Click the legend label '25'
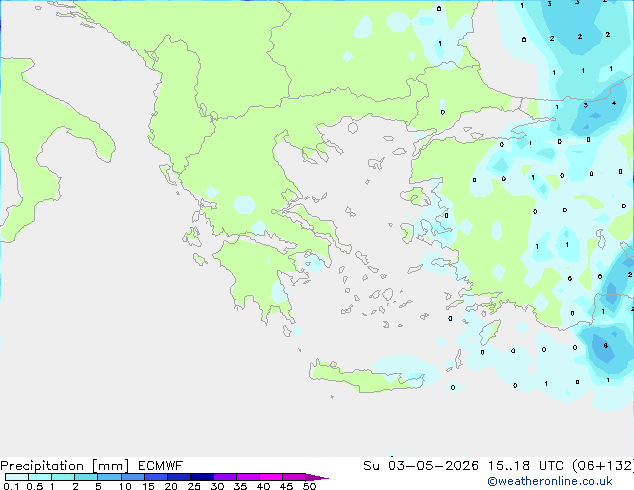The height and width of the screenshot is (490, 634). [x=194, y=486]
